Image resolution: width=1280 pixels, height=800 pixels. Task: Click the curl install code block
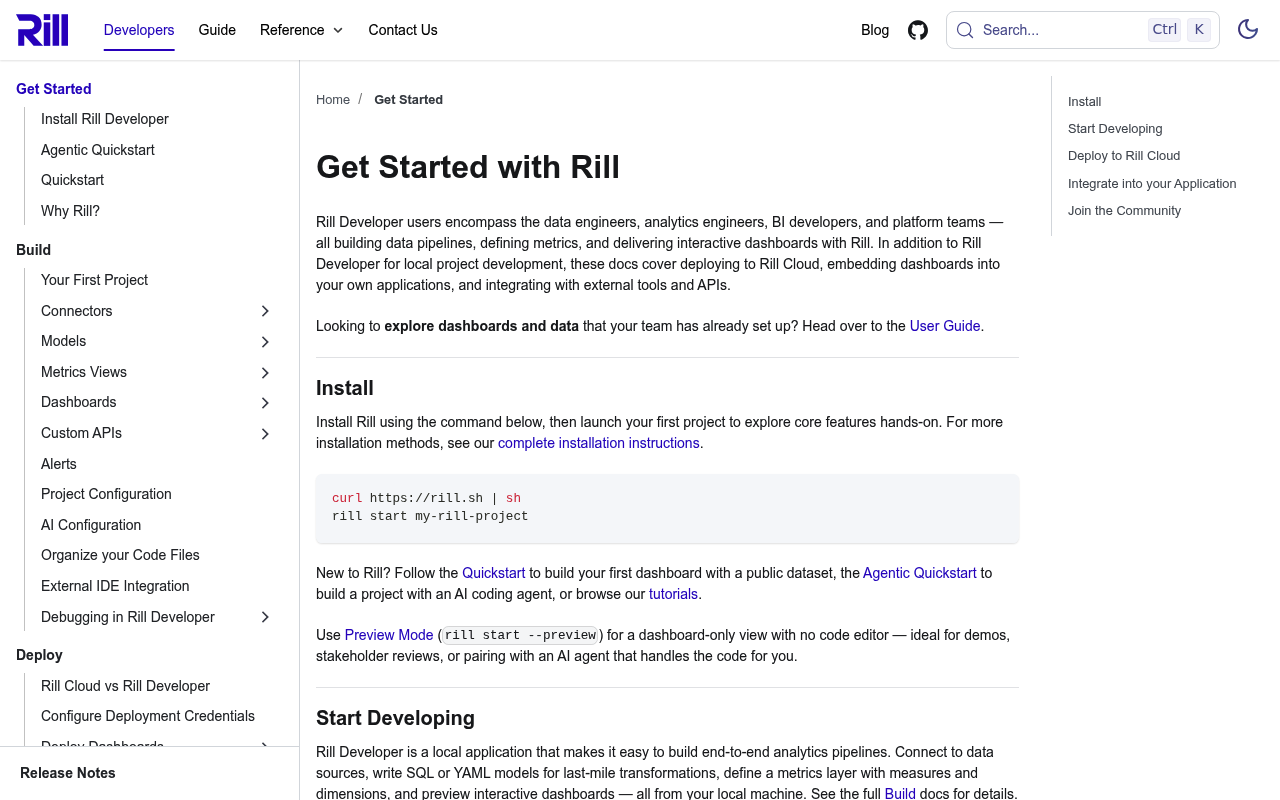pos(667,508)
